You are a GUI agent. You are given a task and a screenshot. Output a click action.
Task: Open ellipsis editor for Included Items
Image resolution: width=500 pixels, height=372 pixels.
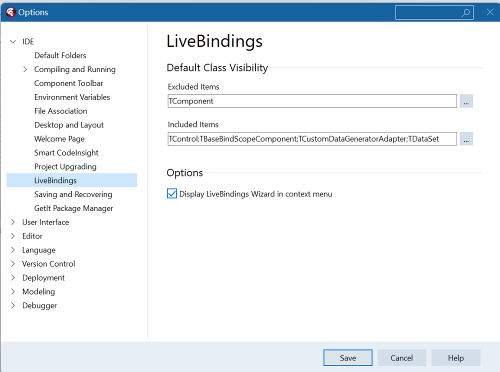click(x=466, y=139)
